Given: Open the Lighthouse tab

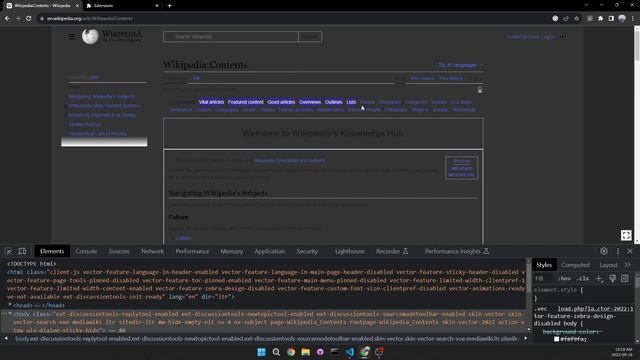Looking at the screenshot, I should [x=350, y=251].
